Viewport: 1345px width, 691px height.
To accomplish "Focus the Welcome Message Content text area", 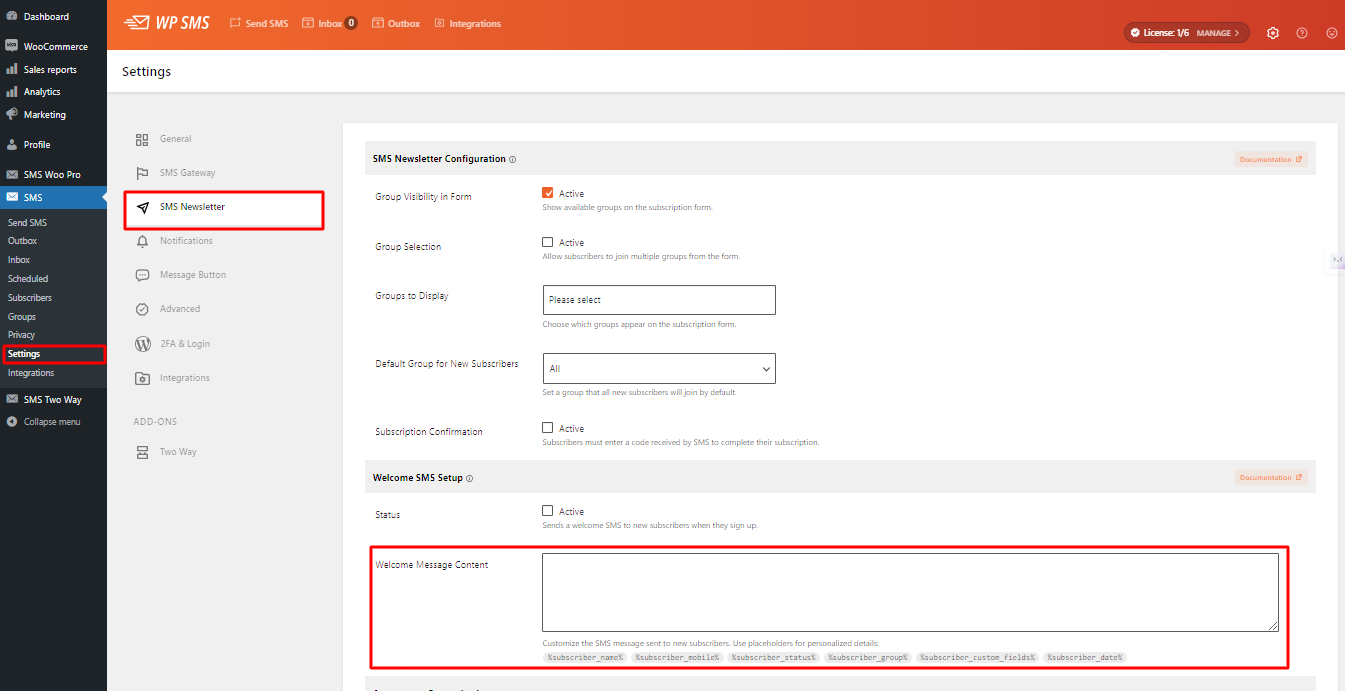I will tap(911, 592).
